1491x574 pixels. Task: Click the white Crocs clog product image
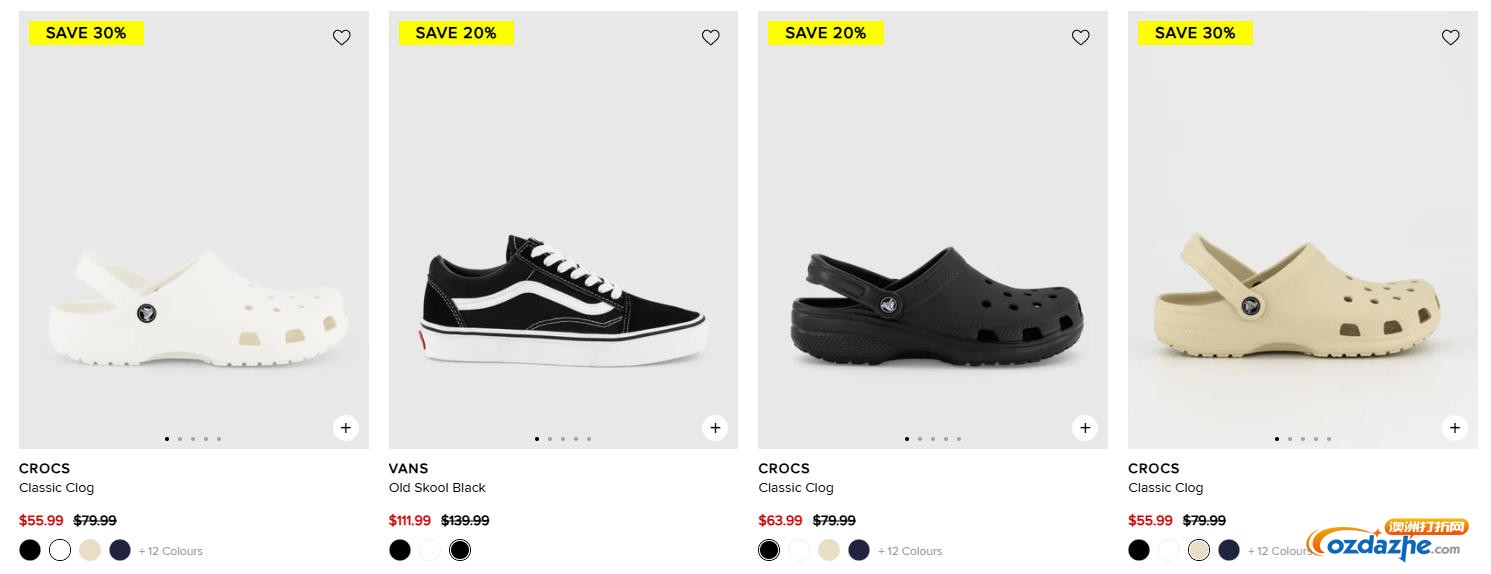tap(194, 300)
